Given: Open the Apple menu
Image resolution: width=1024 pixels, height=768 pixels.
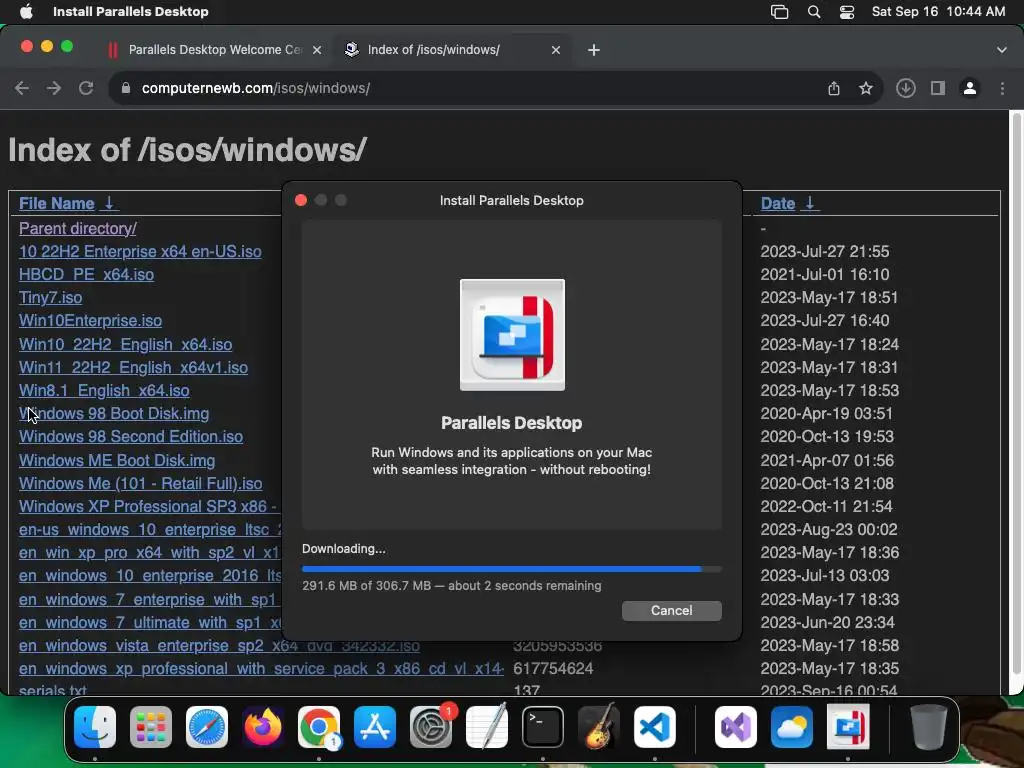Looking at the screenshot, I should pyautogui.click(x=25, y=11).
